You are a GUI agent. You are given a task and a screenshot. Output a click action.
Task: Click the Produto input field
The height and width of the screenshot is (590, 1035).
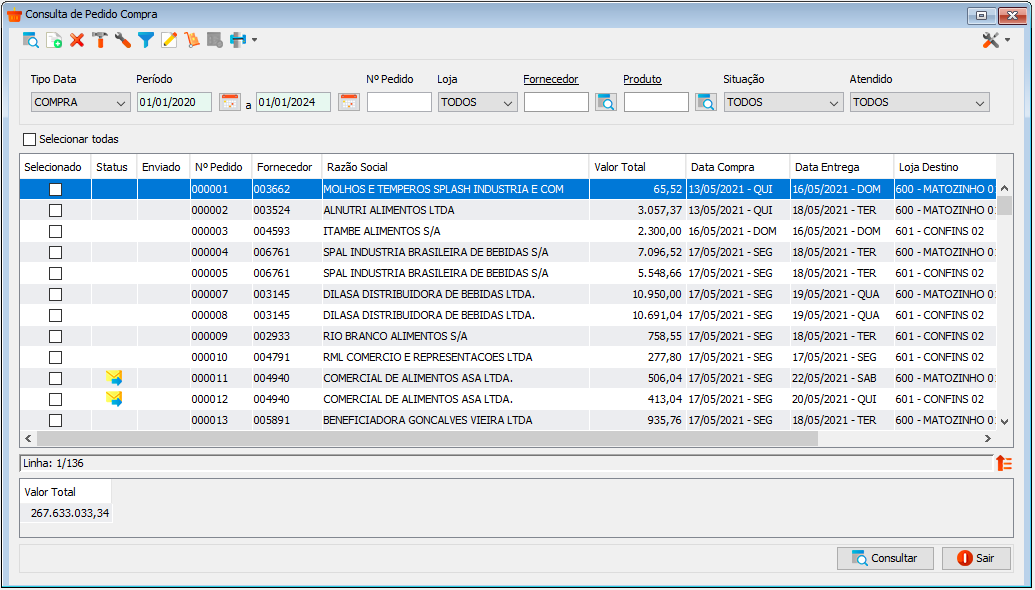(x=655, y=102)
